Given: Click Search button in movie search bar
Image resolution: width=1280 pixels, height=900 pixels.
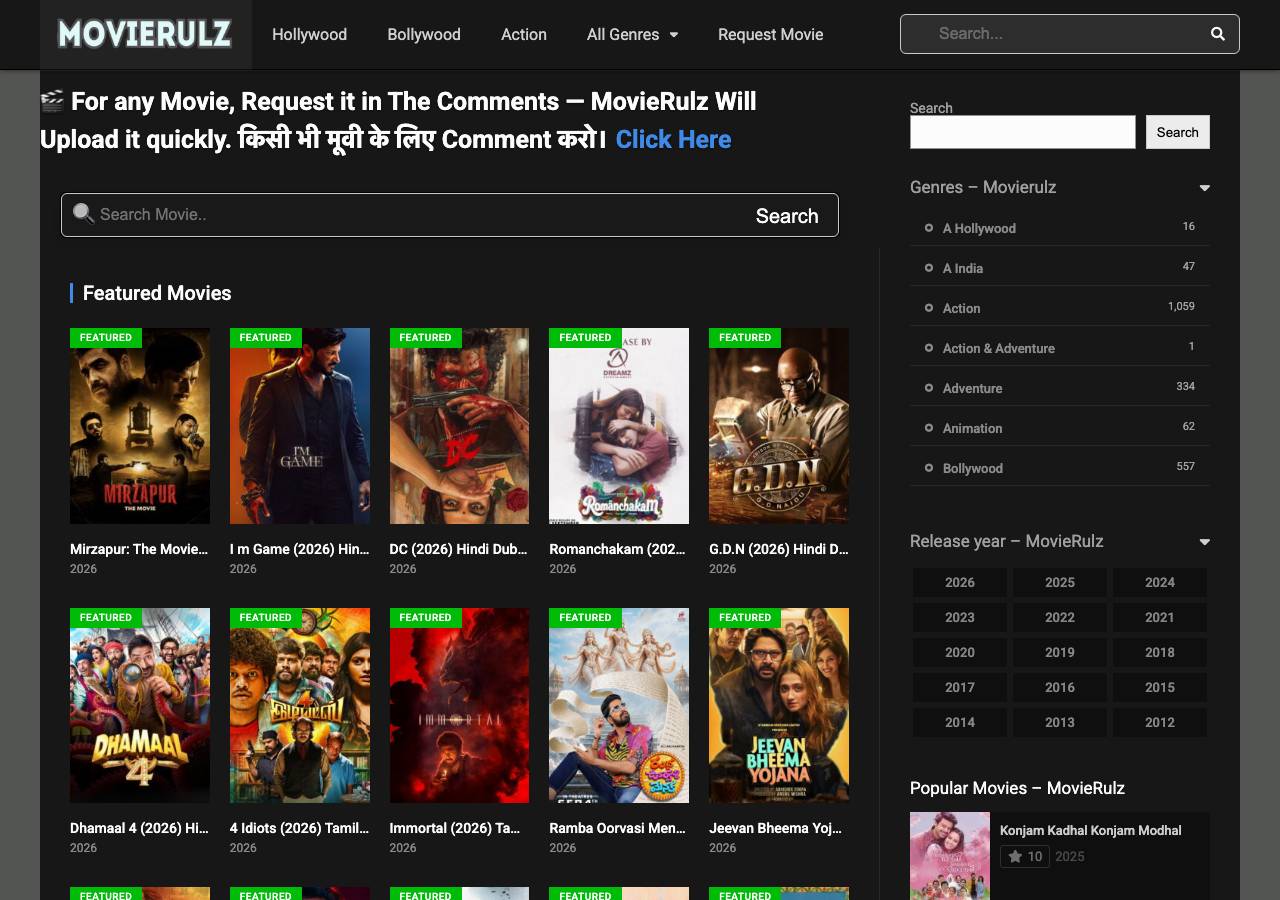Looking at the screenshot, I should [787, 216].
